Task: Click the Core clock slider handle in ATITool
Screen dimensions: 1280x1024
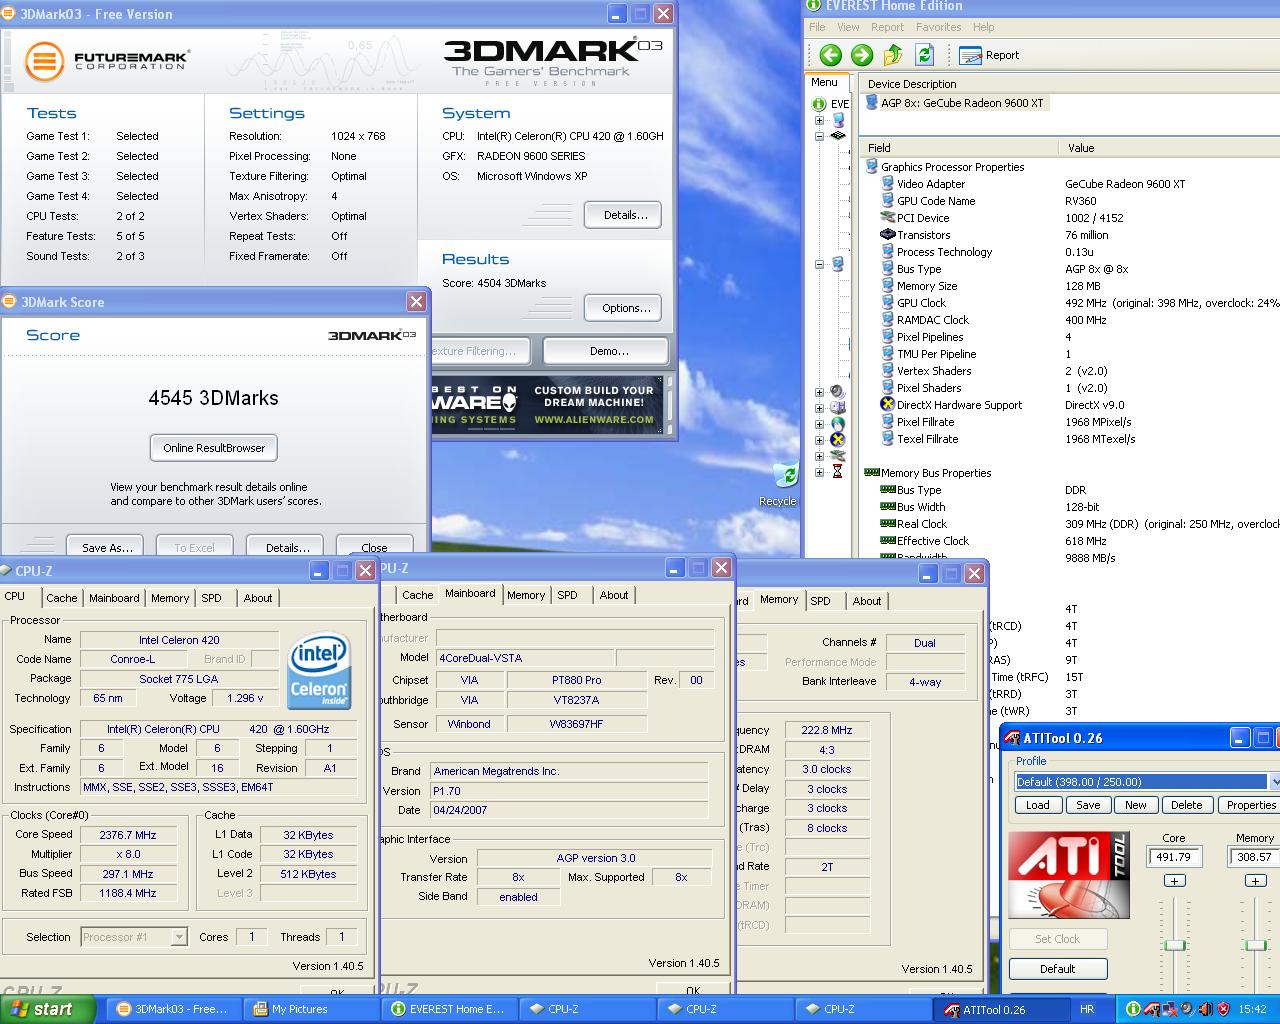Action: tap(1175, 945)
